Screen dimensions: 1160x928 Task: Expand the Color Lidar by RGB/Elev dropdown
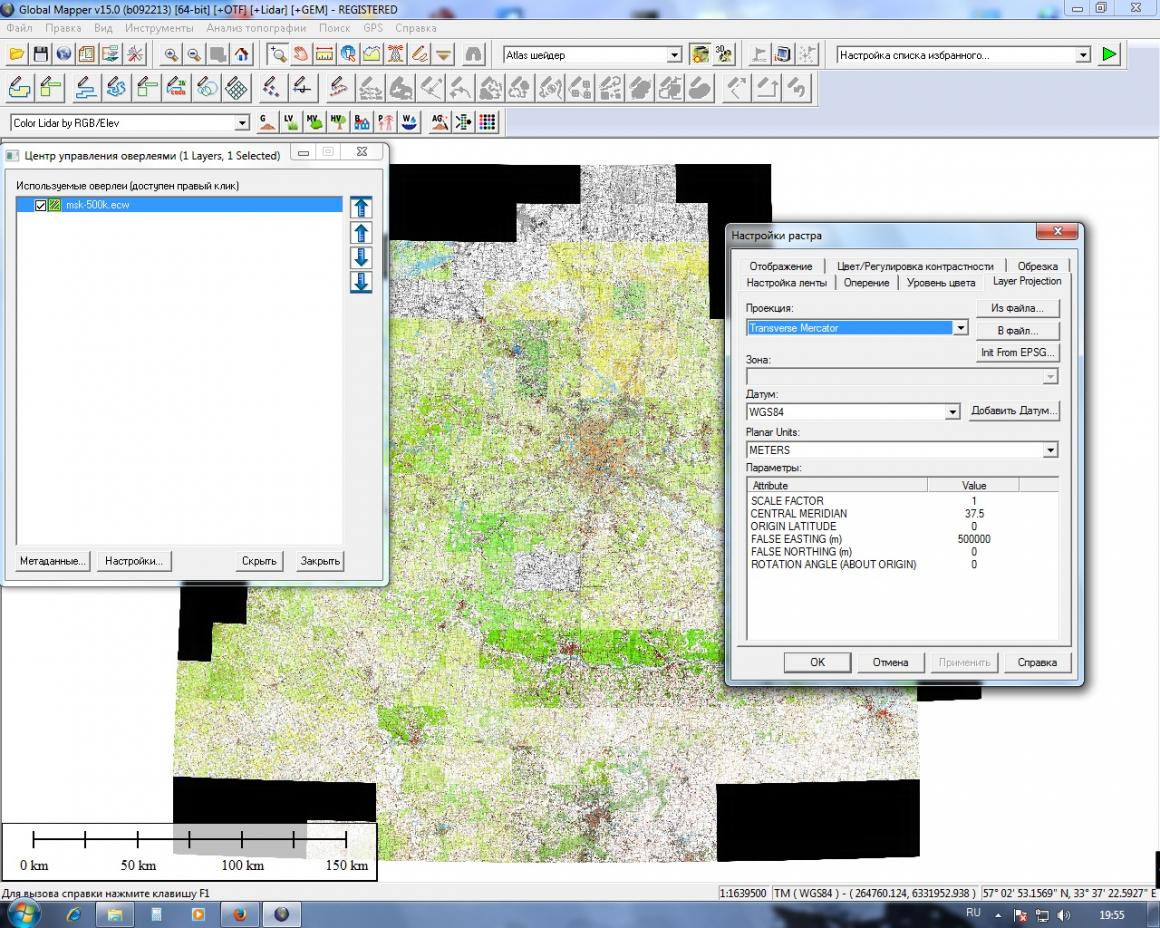241,123
